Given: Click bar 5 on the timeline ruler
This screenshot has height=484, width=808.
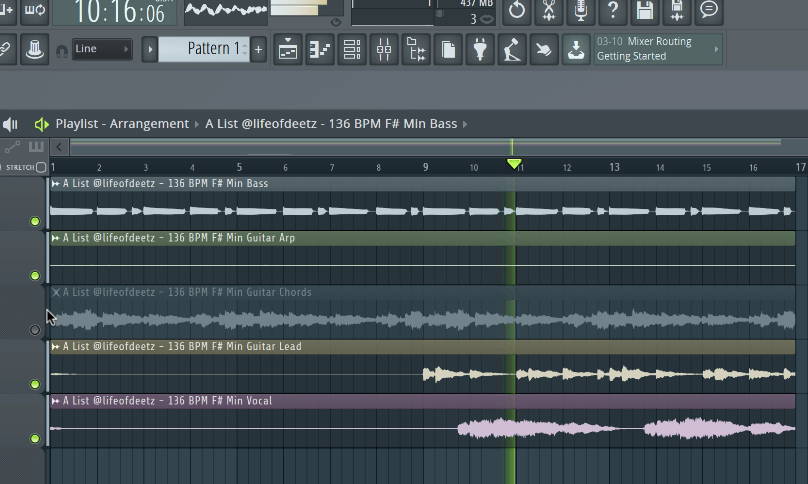Looking at the screenshot, I should click(x=239, y=167).
